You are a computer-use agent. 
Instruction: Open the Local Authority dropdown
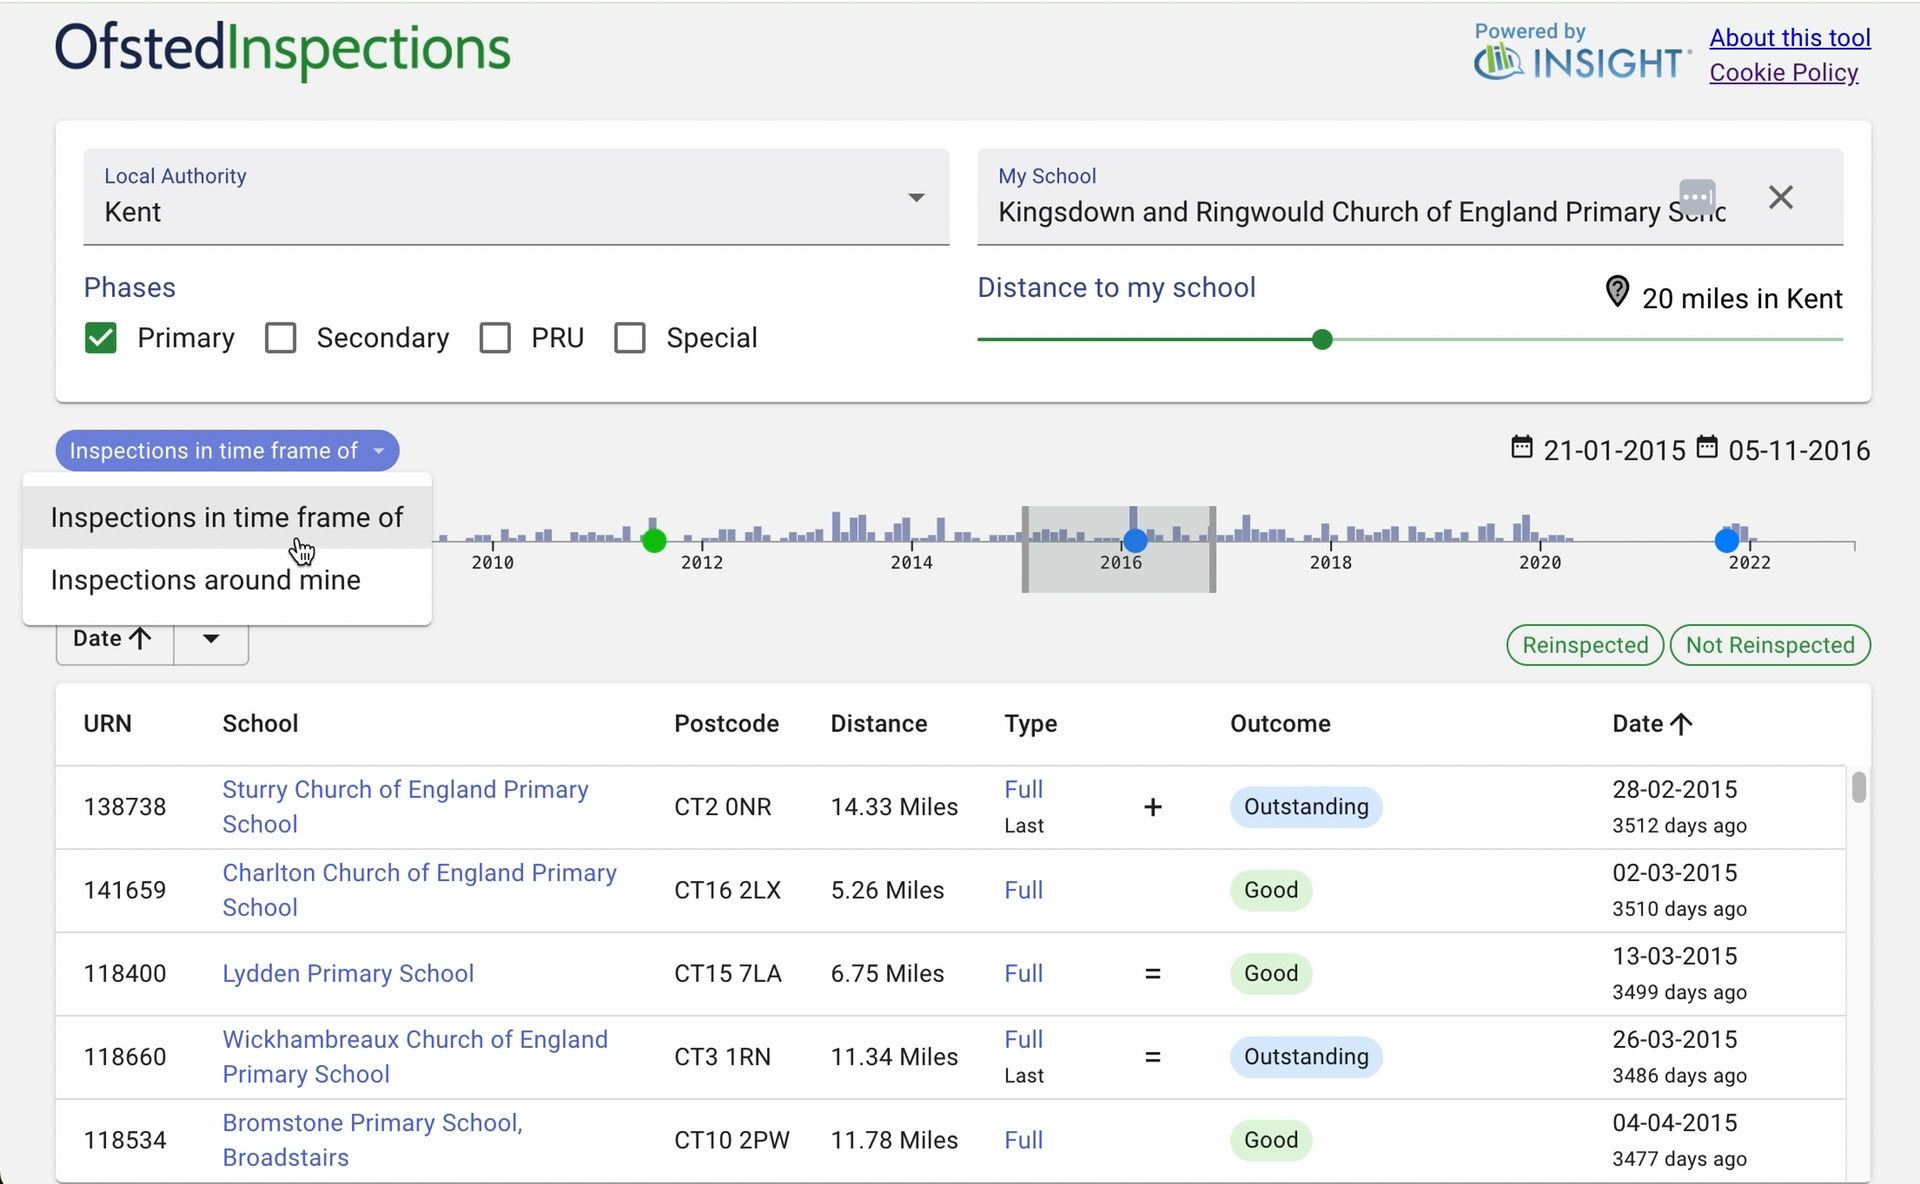pos(915,198)
